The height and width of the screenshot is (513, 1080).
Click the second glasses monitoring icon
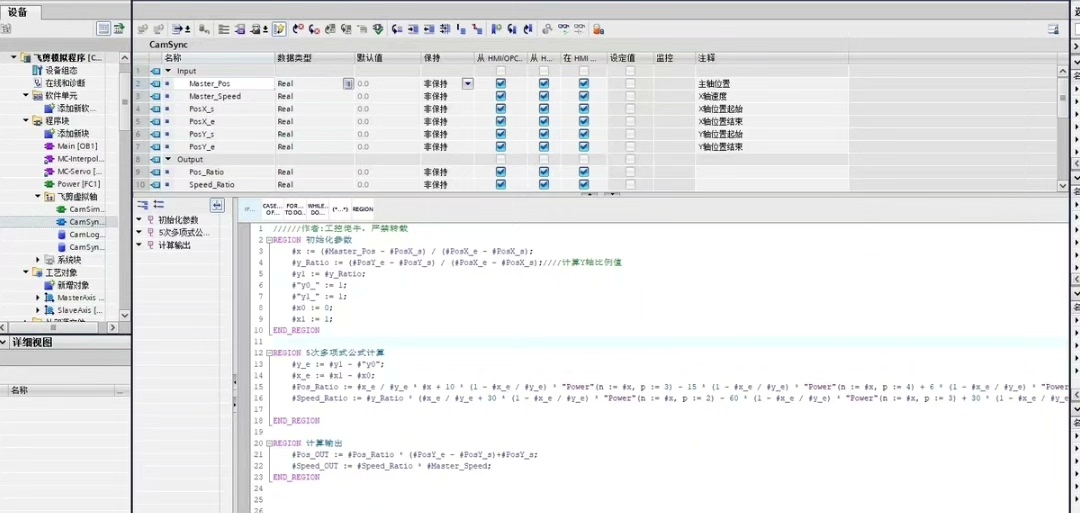[x=580, y=29]
